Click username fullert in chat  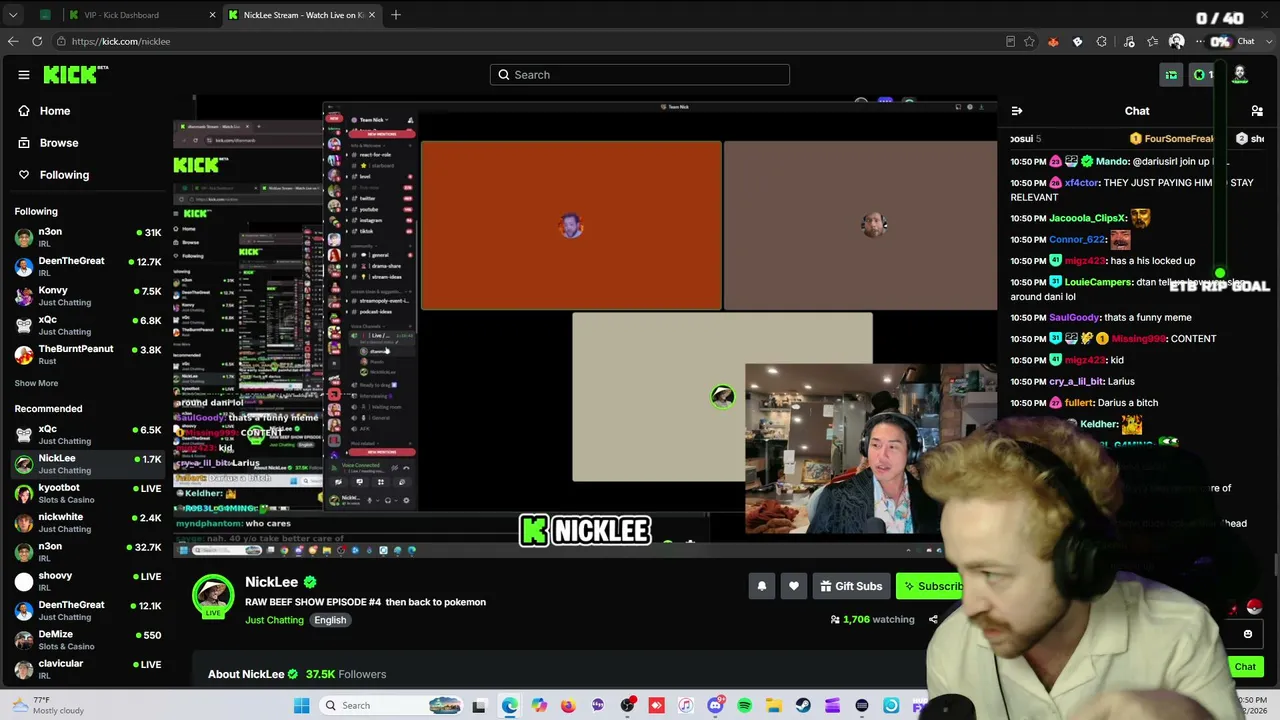pos(1079,403)
